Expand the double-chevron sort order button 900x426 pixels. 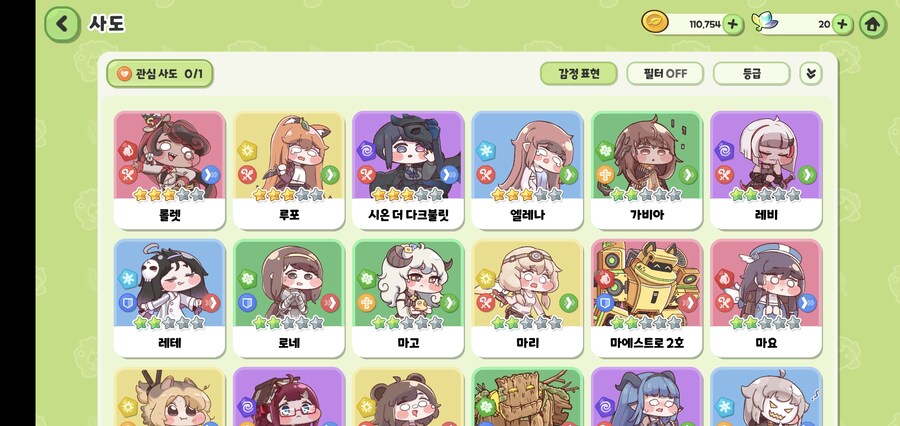[810, 73]
